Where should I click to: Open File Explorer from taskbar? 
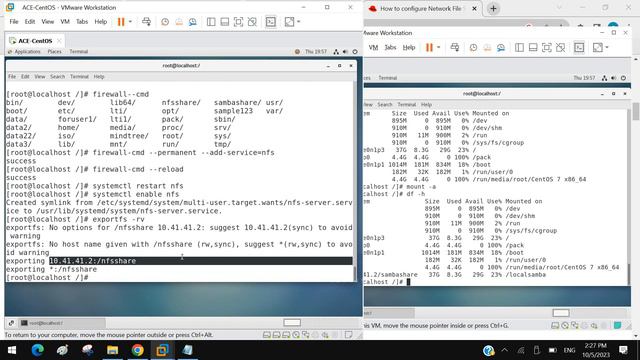(x=112, y=350)
